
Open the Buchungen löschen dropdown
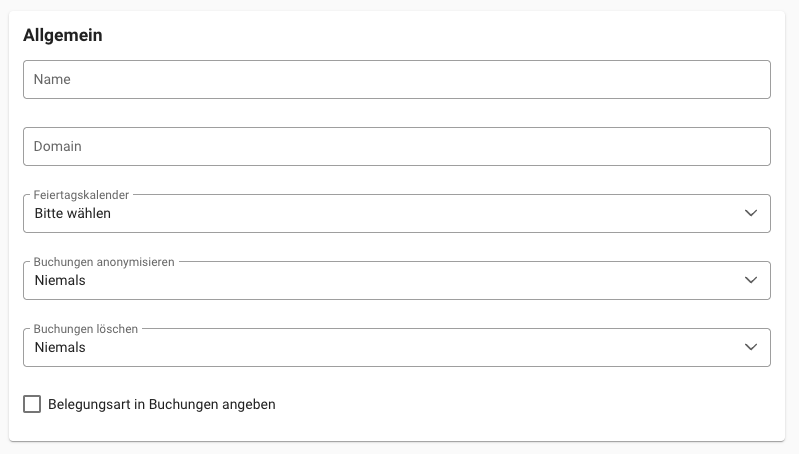pyautogui.click(x=396, y=348)
